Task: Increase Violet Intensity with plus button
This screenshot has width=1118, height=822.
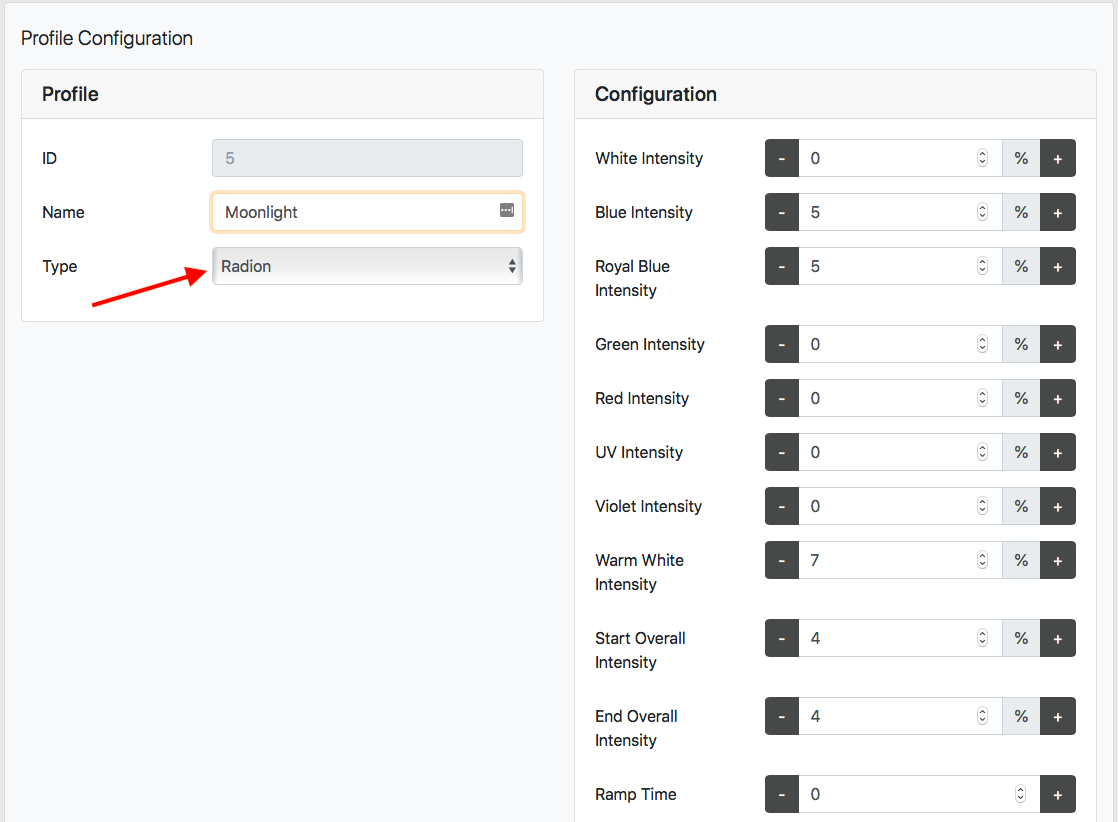Action: point(1057,507)
